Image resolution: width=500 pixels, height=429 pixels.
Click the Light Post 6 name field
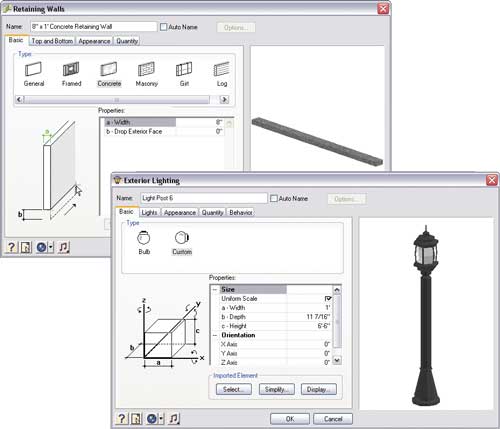click(x=204, y=198)
